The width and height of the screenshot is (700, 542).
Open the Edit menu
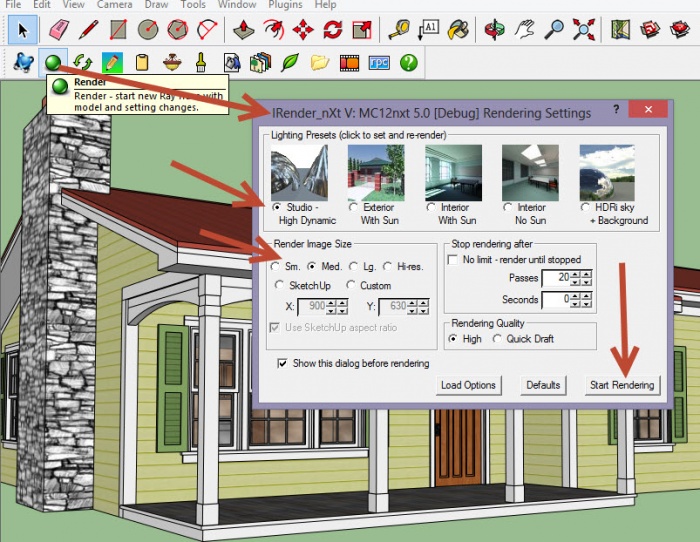42,4
